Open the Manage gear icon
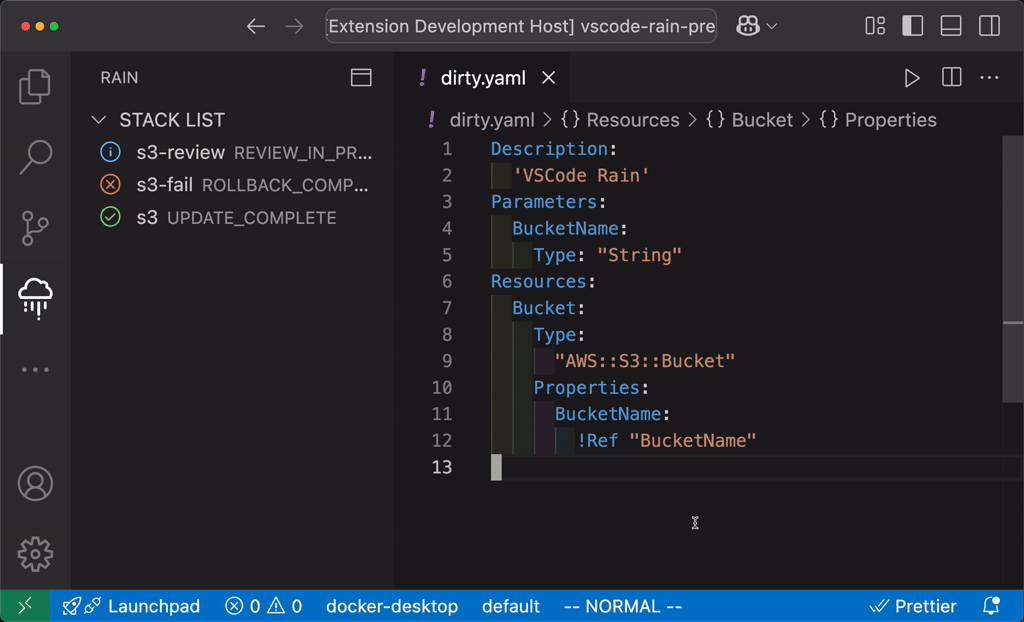 [35, 554]
